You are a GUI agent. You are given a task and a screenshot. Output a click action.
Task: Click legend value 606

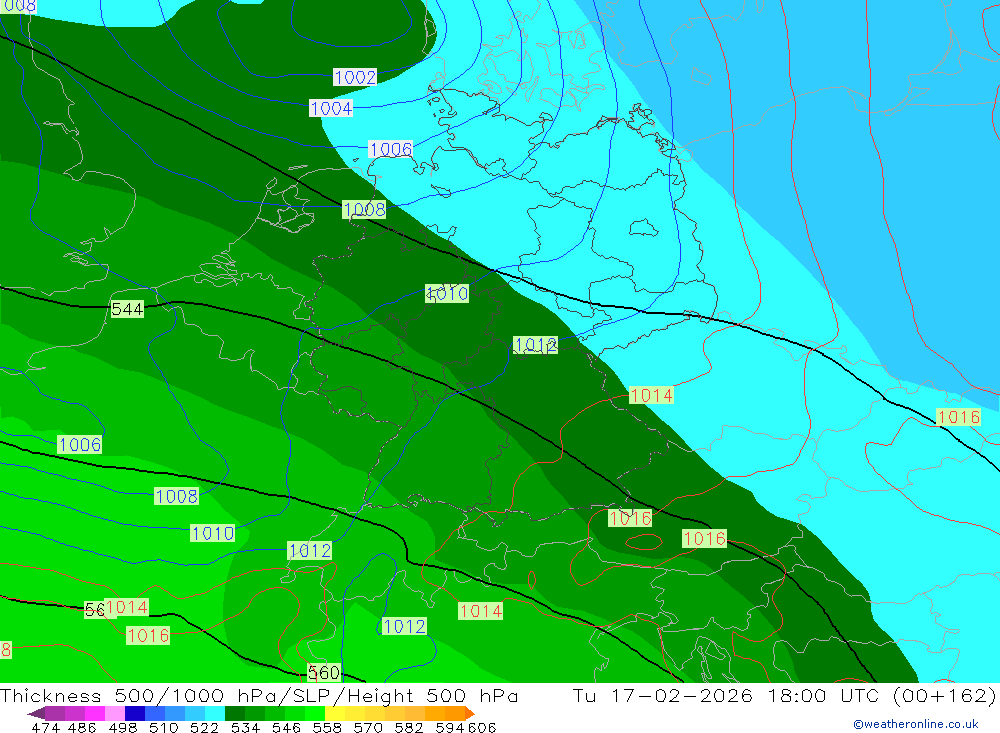[483, 727]
